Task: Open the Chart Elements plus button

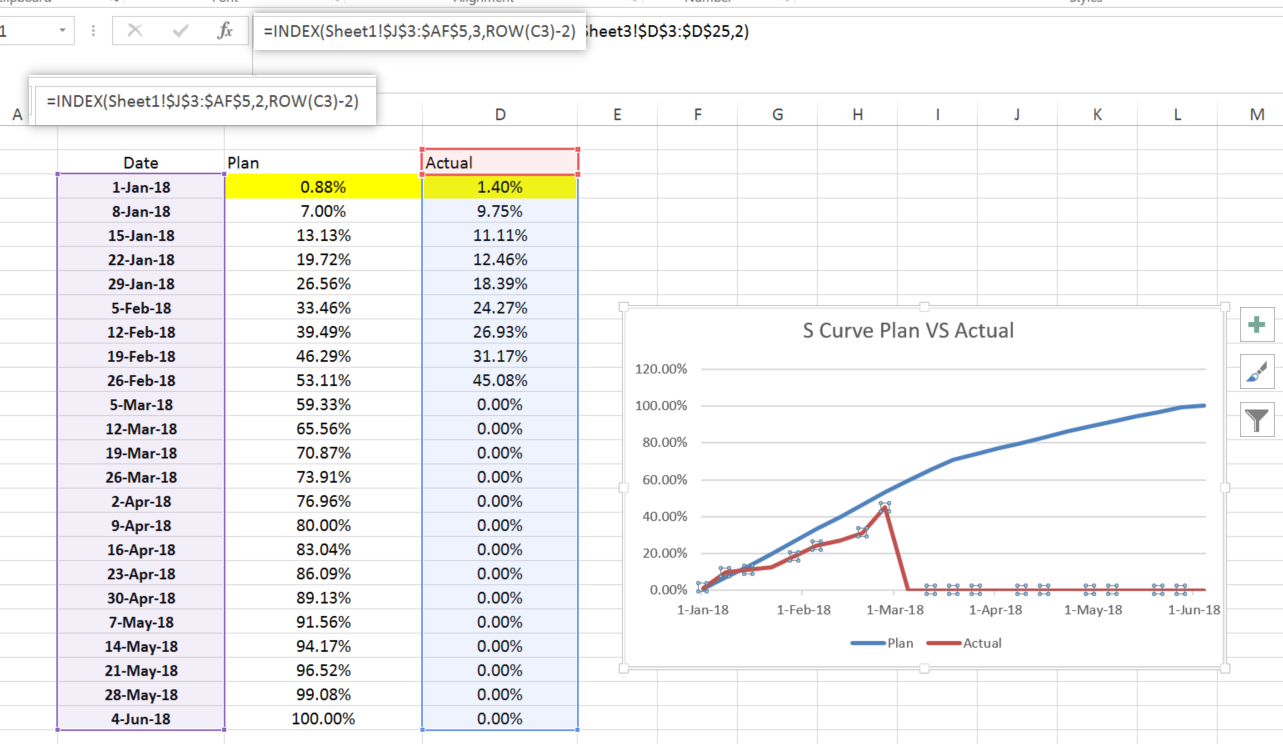Action: [x=1257, y=325]
